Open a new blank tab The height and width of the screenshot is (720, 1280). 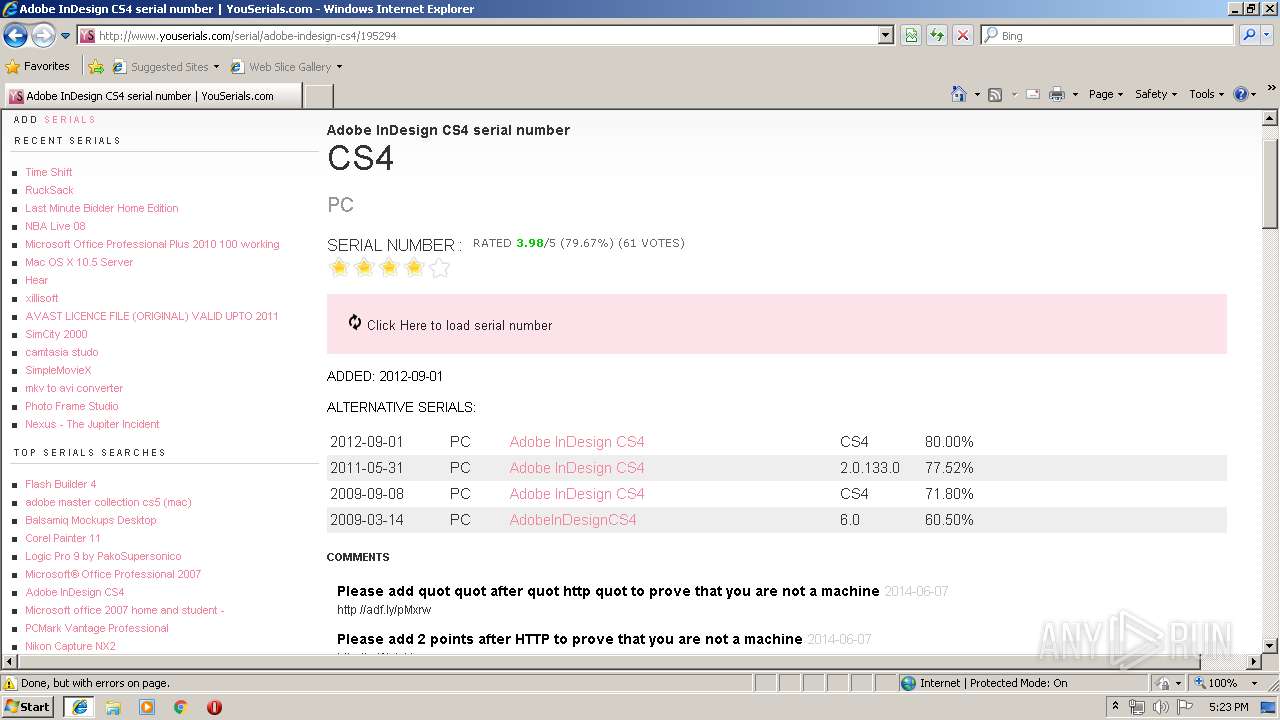point(318,96)
